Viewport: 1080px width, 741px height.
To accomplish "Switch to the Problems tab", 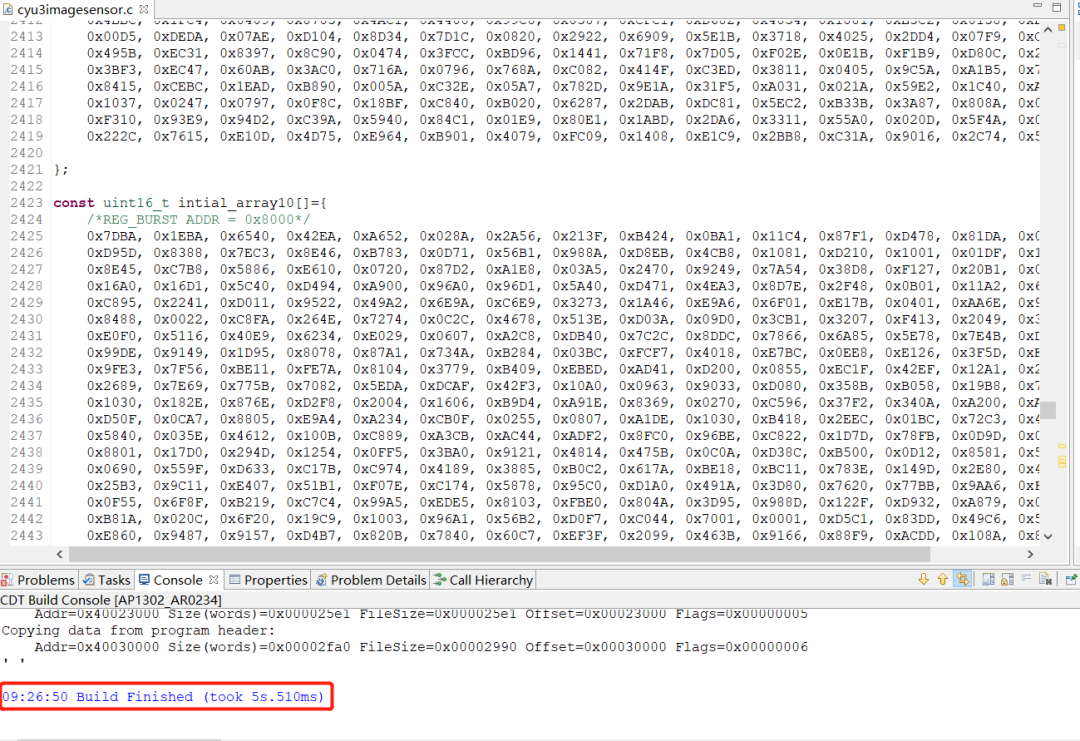I will pos(38,579).
